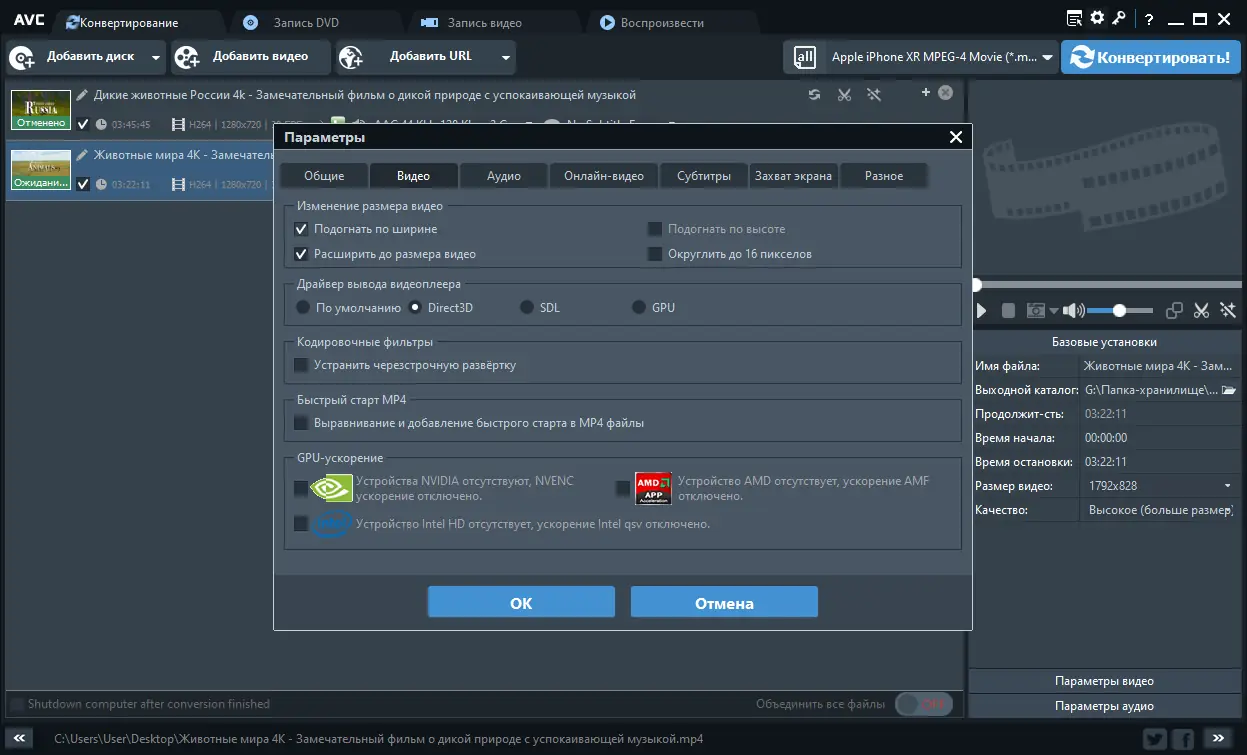Viewport: 1247px width, 755px height.
Task: Enable Округлить до 16 пикселей option
Action: click(x=655, y=252)
